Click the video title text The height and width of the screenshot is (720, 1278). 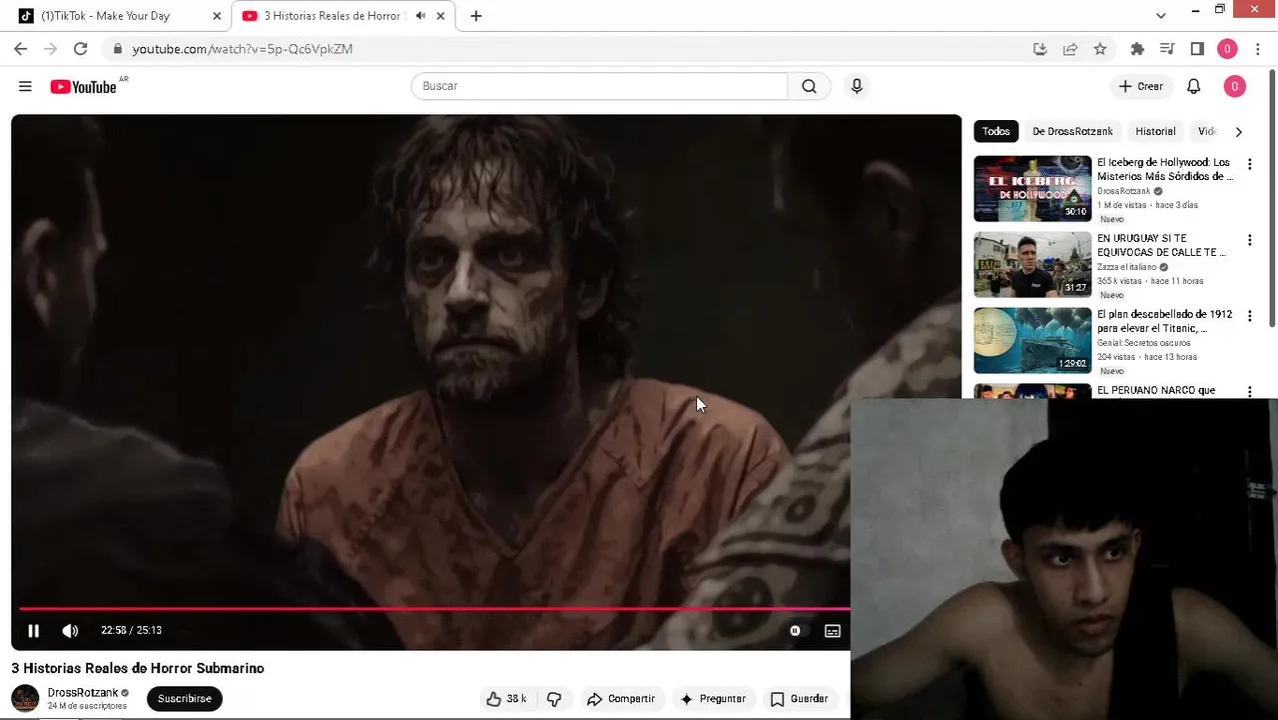click(138, 668)
